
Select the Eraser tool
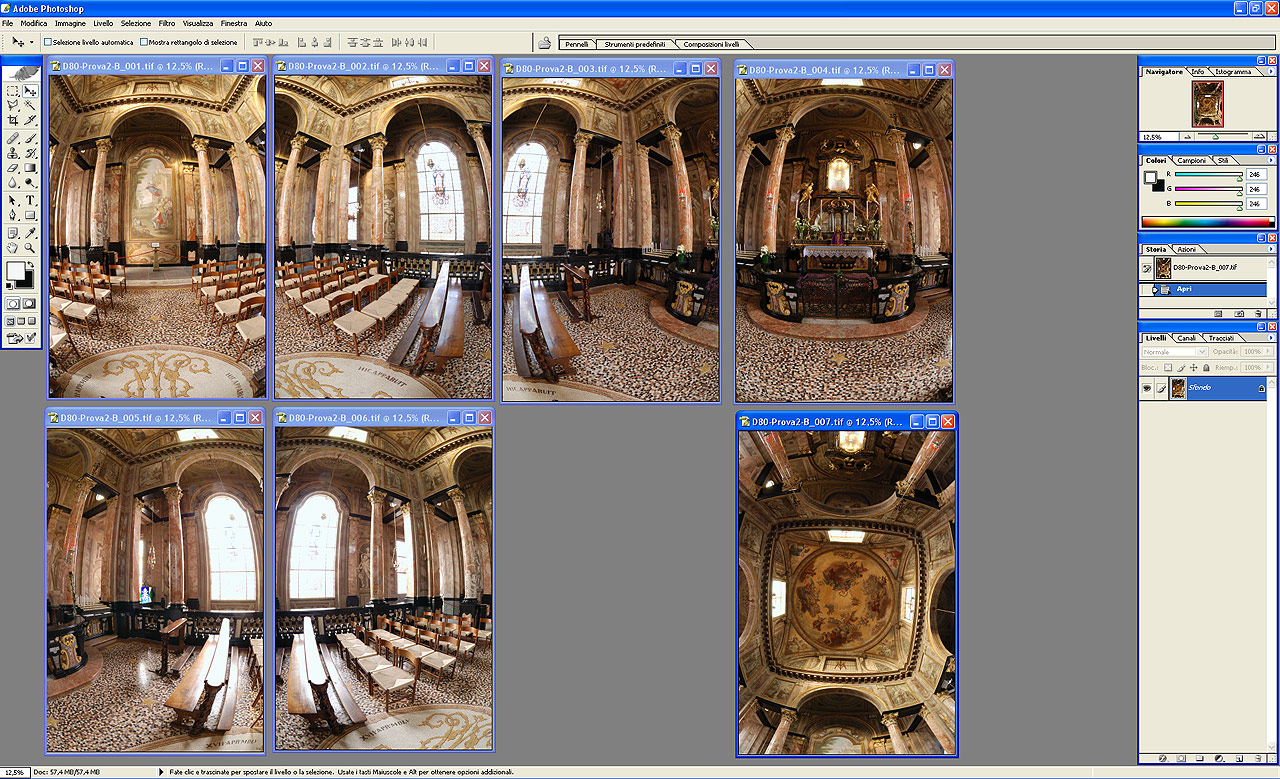pyautogui.click(x=13, y=167)
